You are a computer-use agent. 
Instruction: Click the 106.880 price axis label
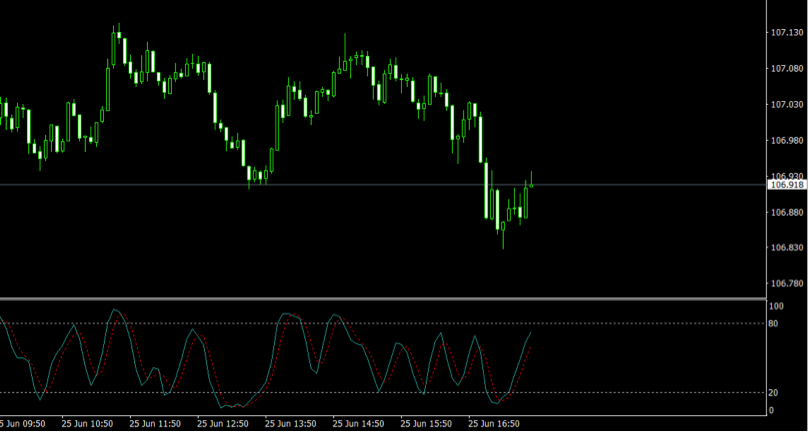click(787, 212)
